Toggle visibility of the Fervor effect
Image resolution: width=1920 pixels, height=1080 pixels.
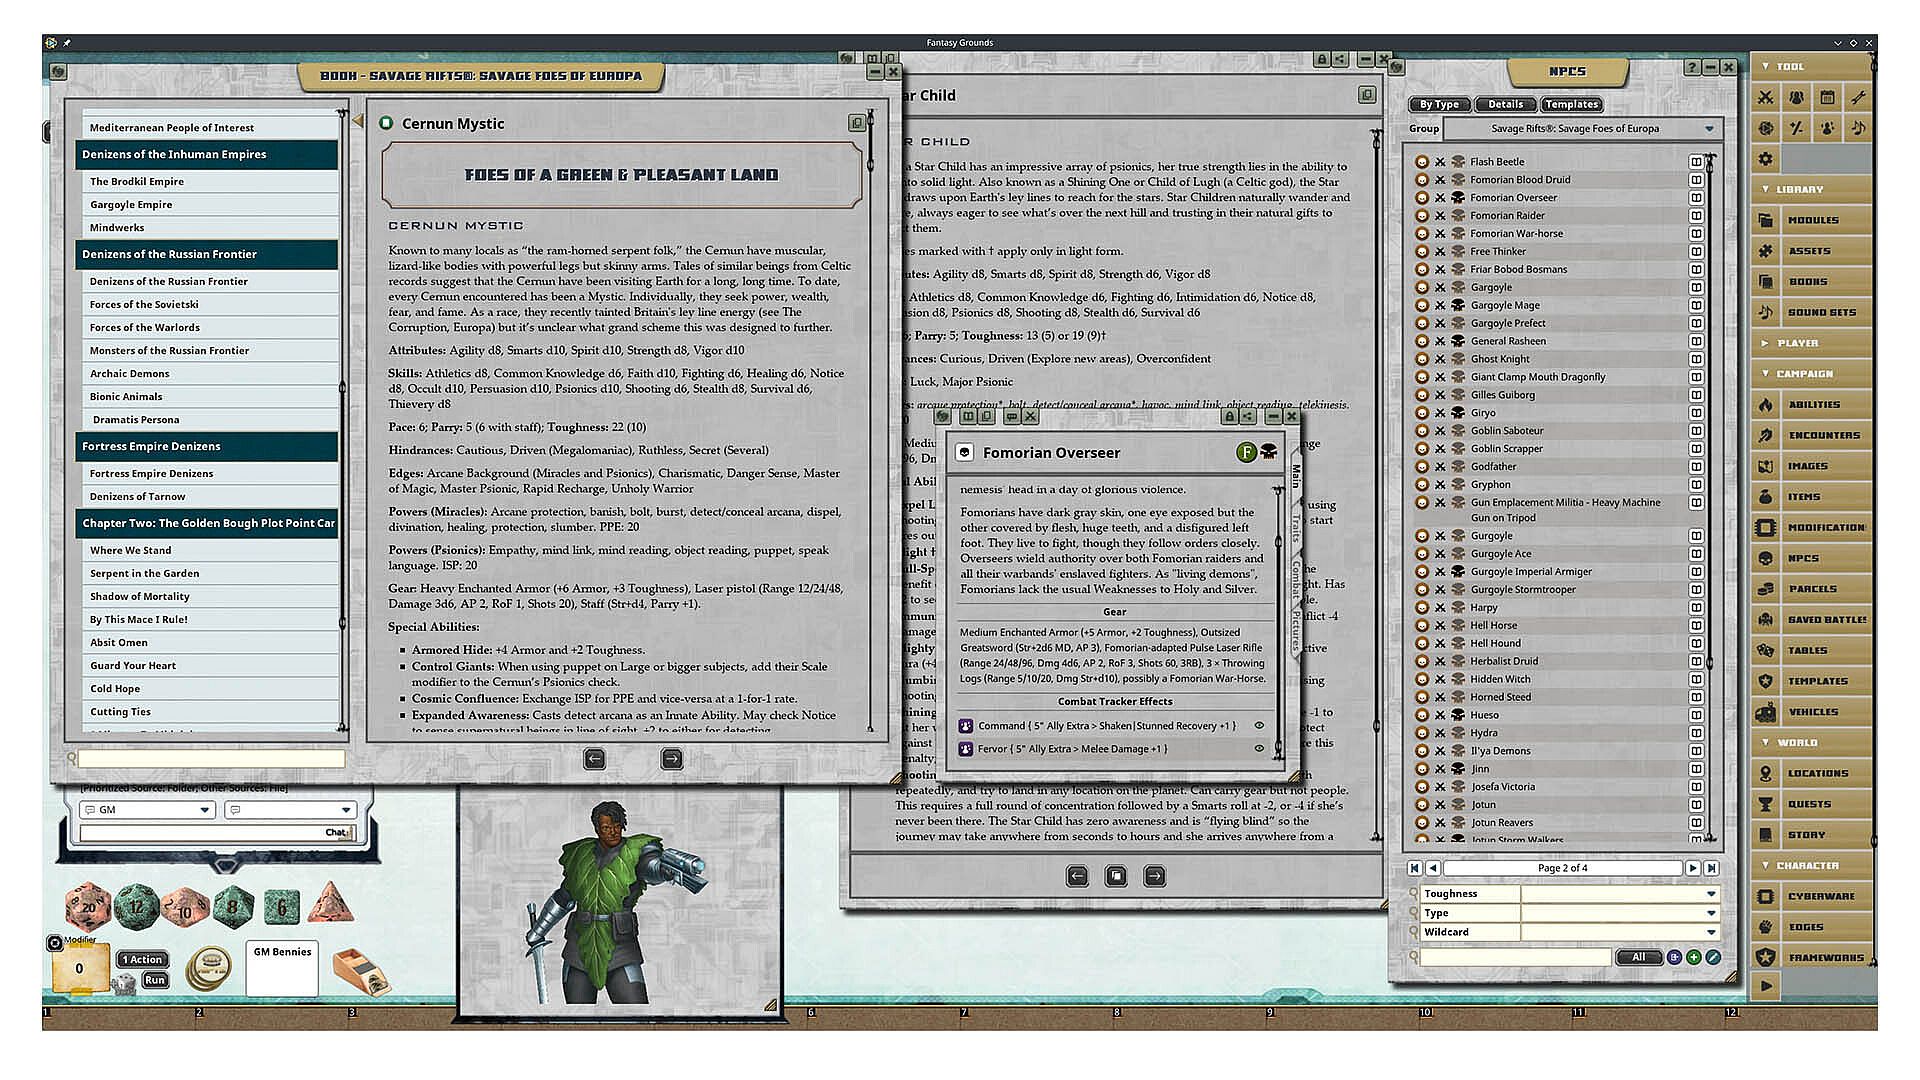[1259, 749]
